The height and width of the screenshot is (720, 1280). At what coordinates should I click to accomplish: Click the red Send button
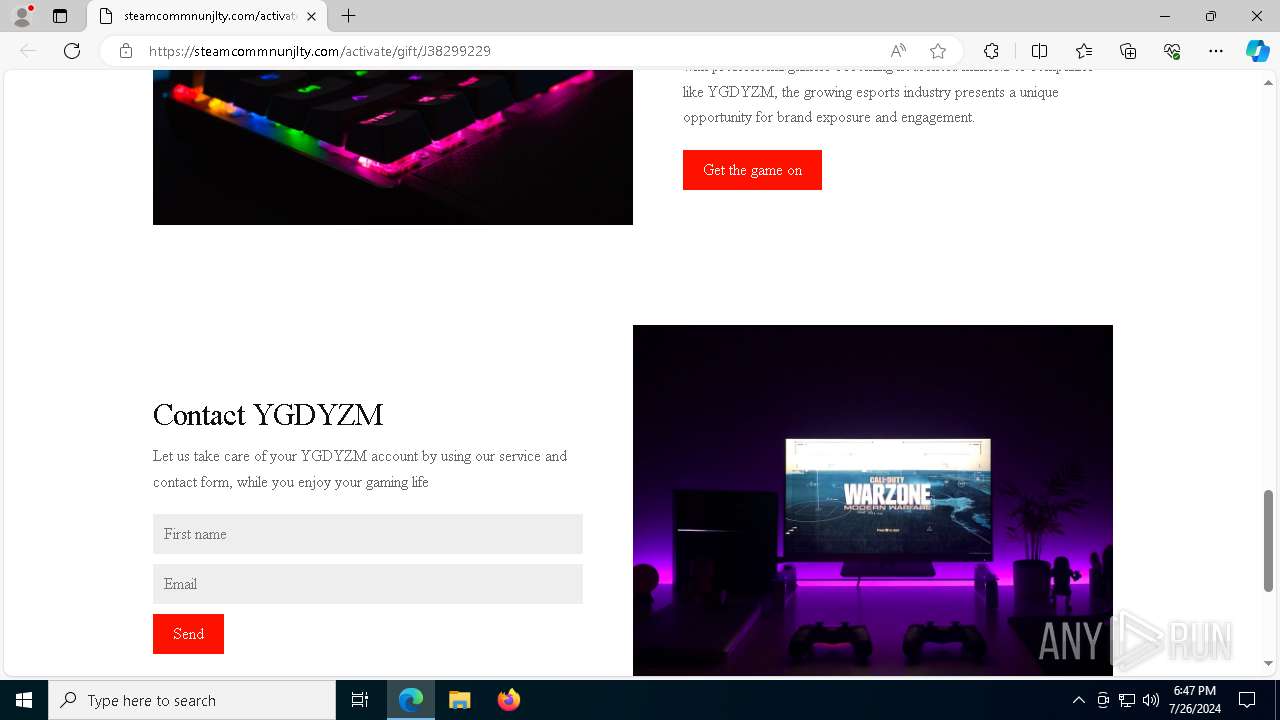click(x=188, y=634)
